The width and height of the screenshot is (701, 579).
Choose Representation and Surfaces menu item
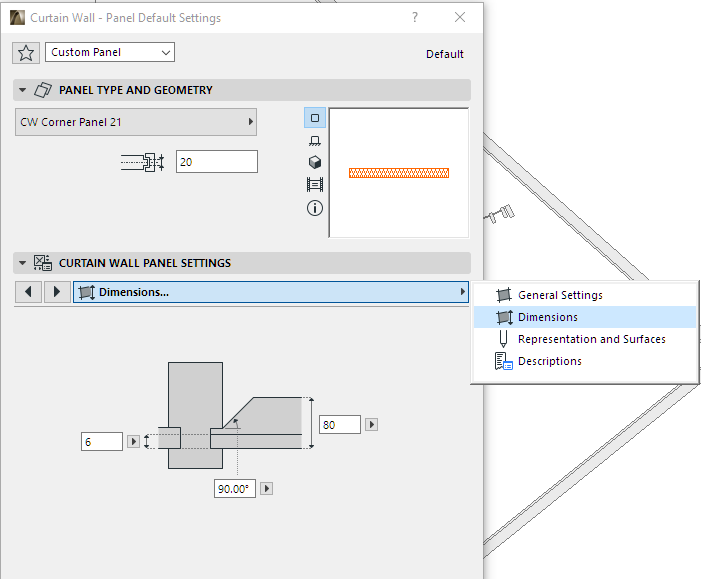point(591,339)
